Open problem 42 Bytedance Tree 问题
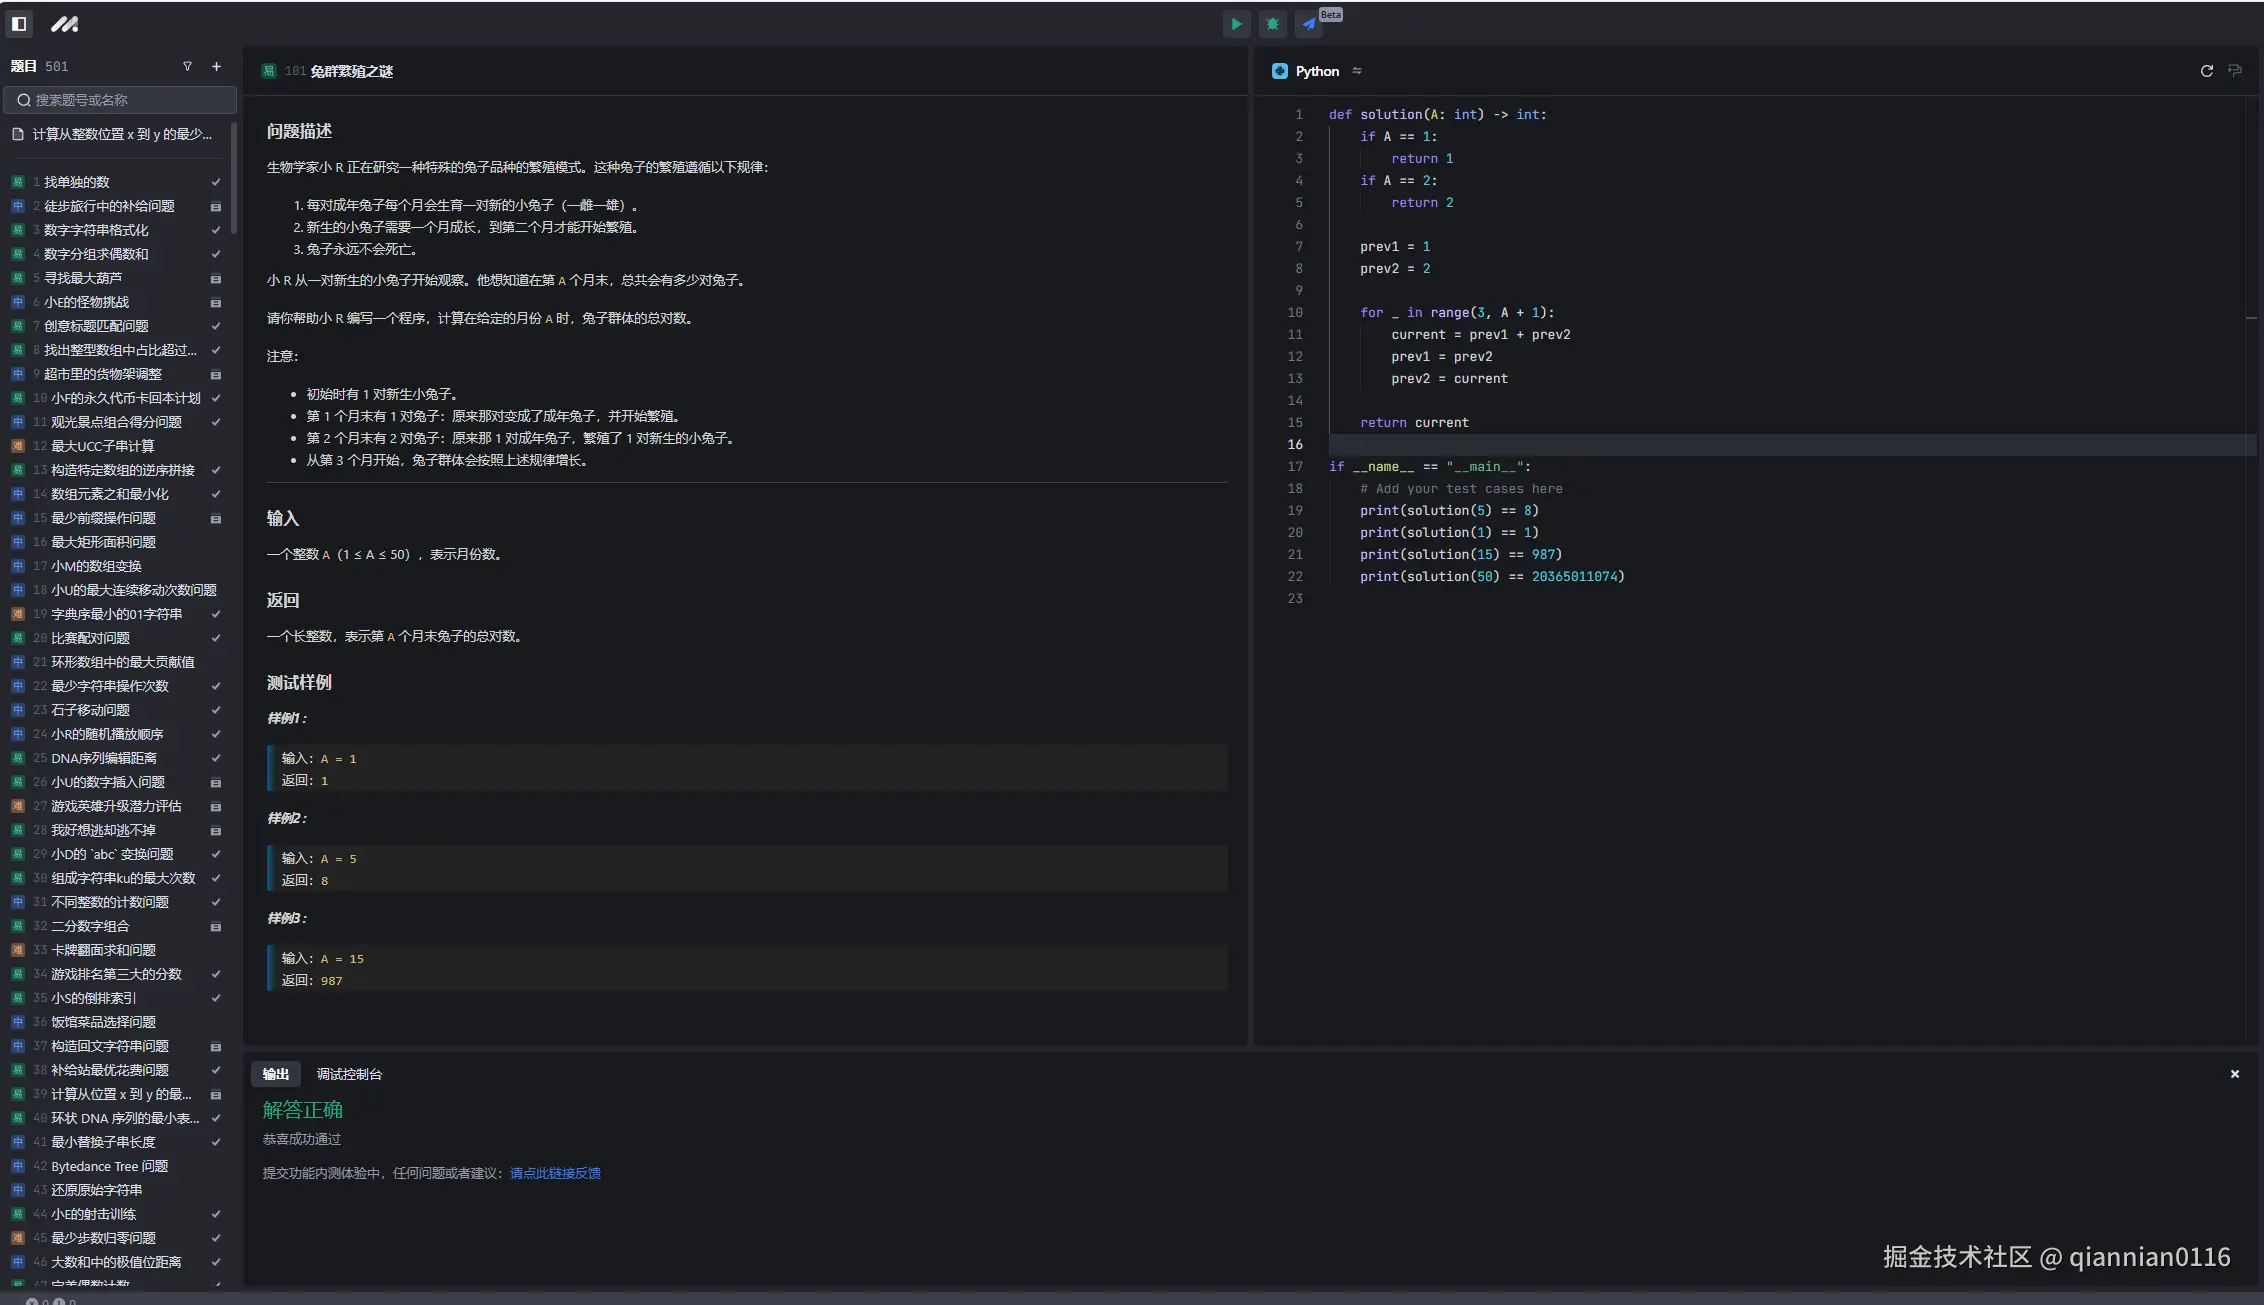 pyautogui.click(x=109, y=1166)
